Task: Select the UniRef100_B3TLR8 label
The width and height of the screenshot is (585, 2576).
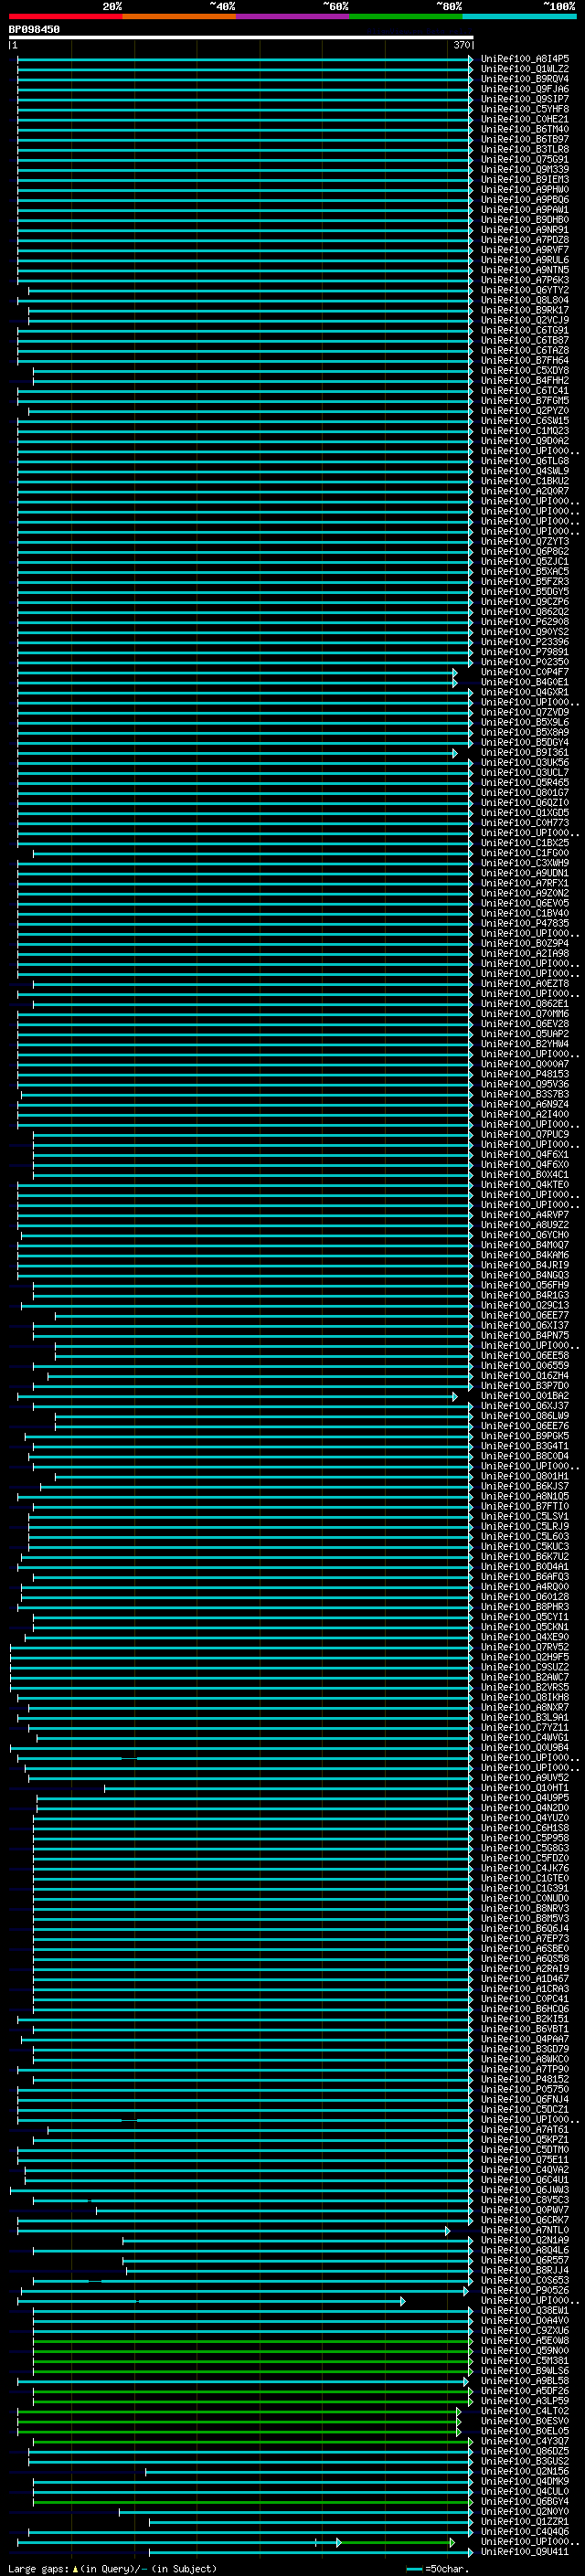Action: 525,149
